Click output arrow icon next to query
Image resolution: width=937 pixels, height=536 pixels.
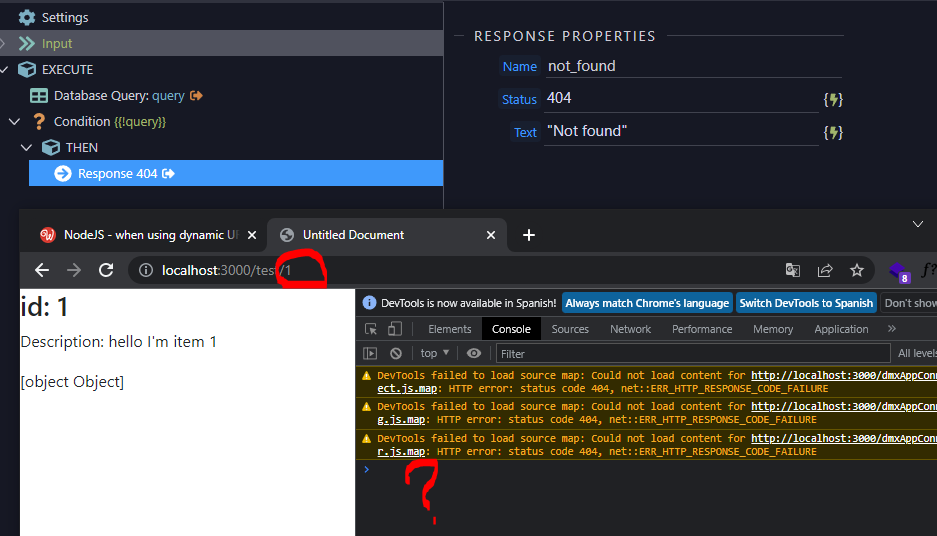197,96
